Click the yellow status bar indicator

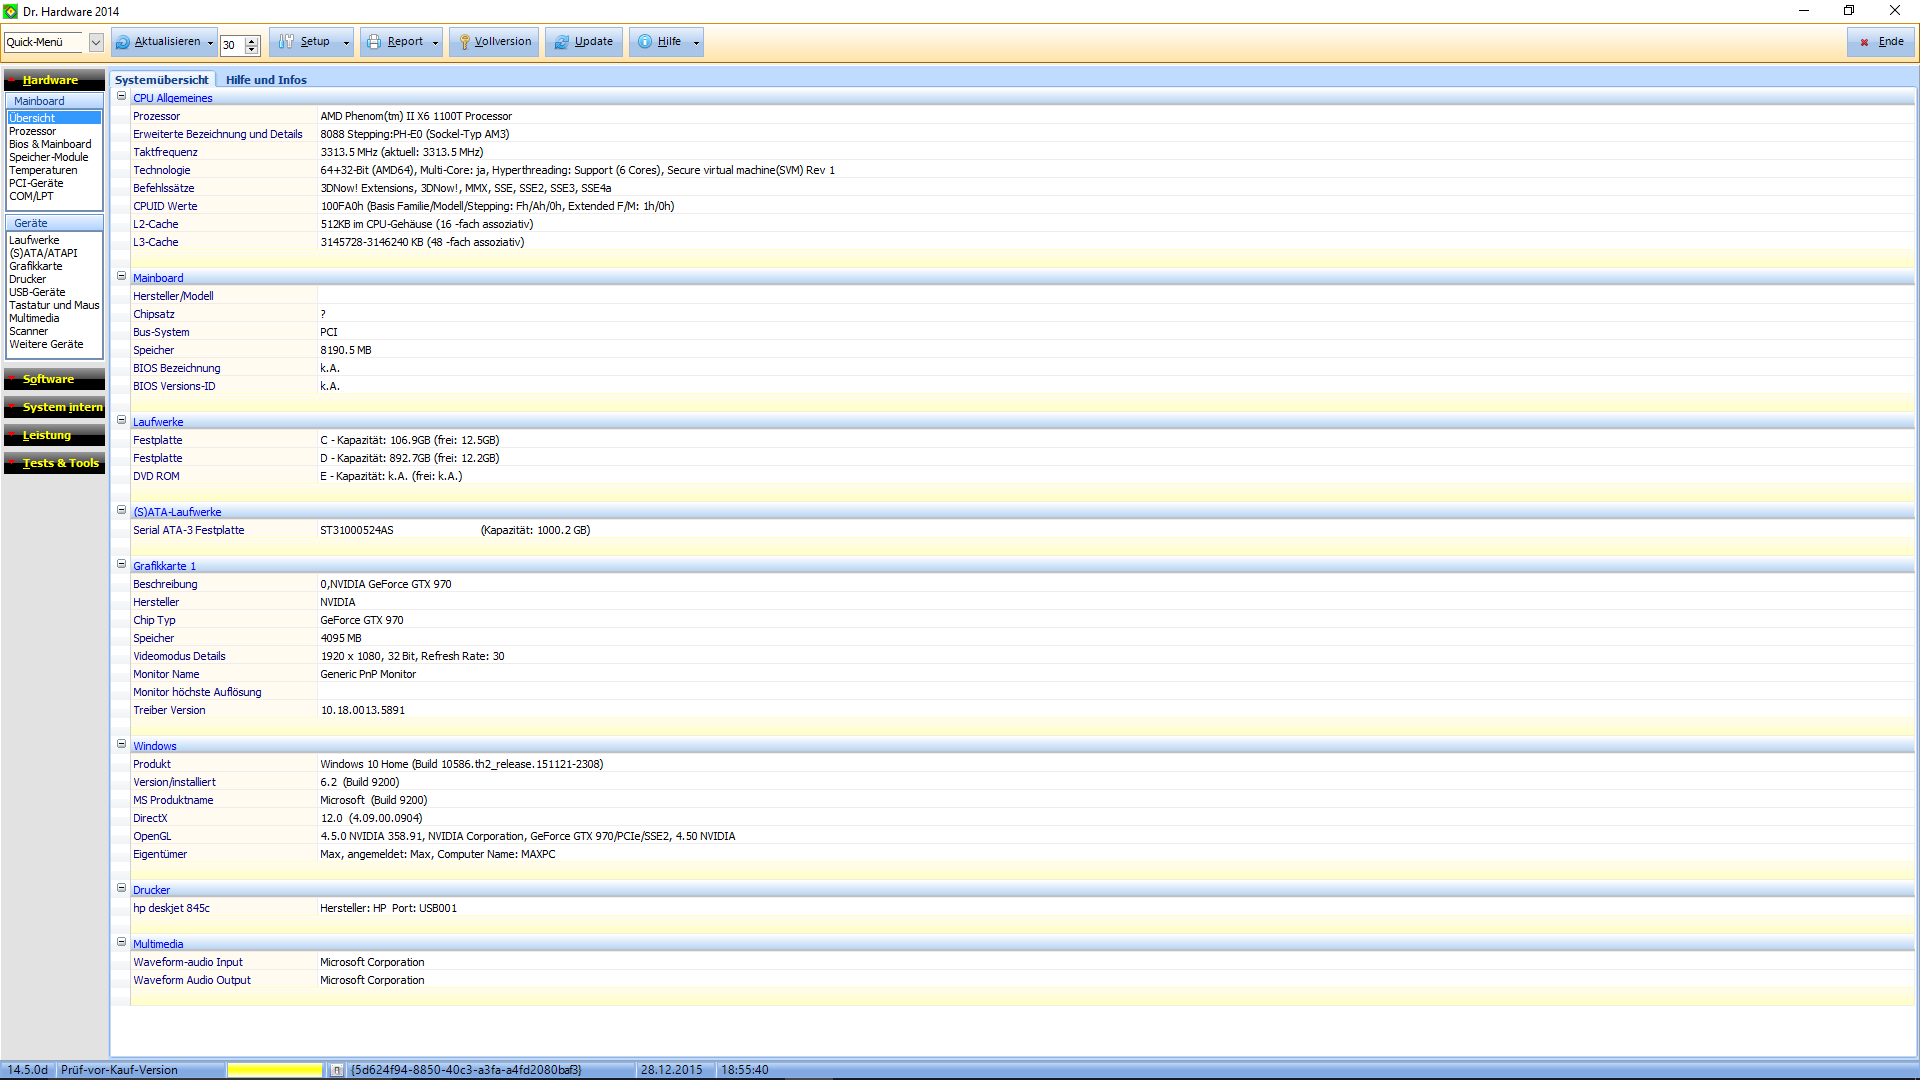coord(274,1070)
